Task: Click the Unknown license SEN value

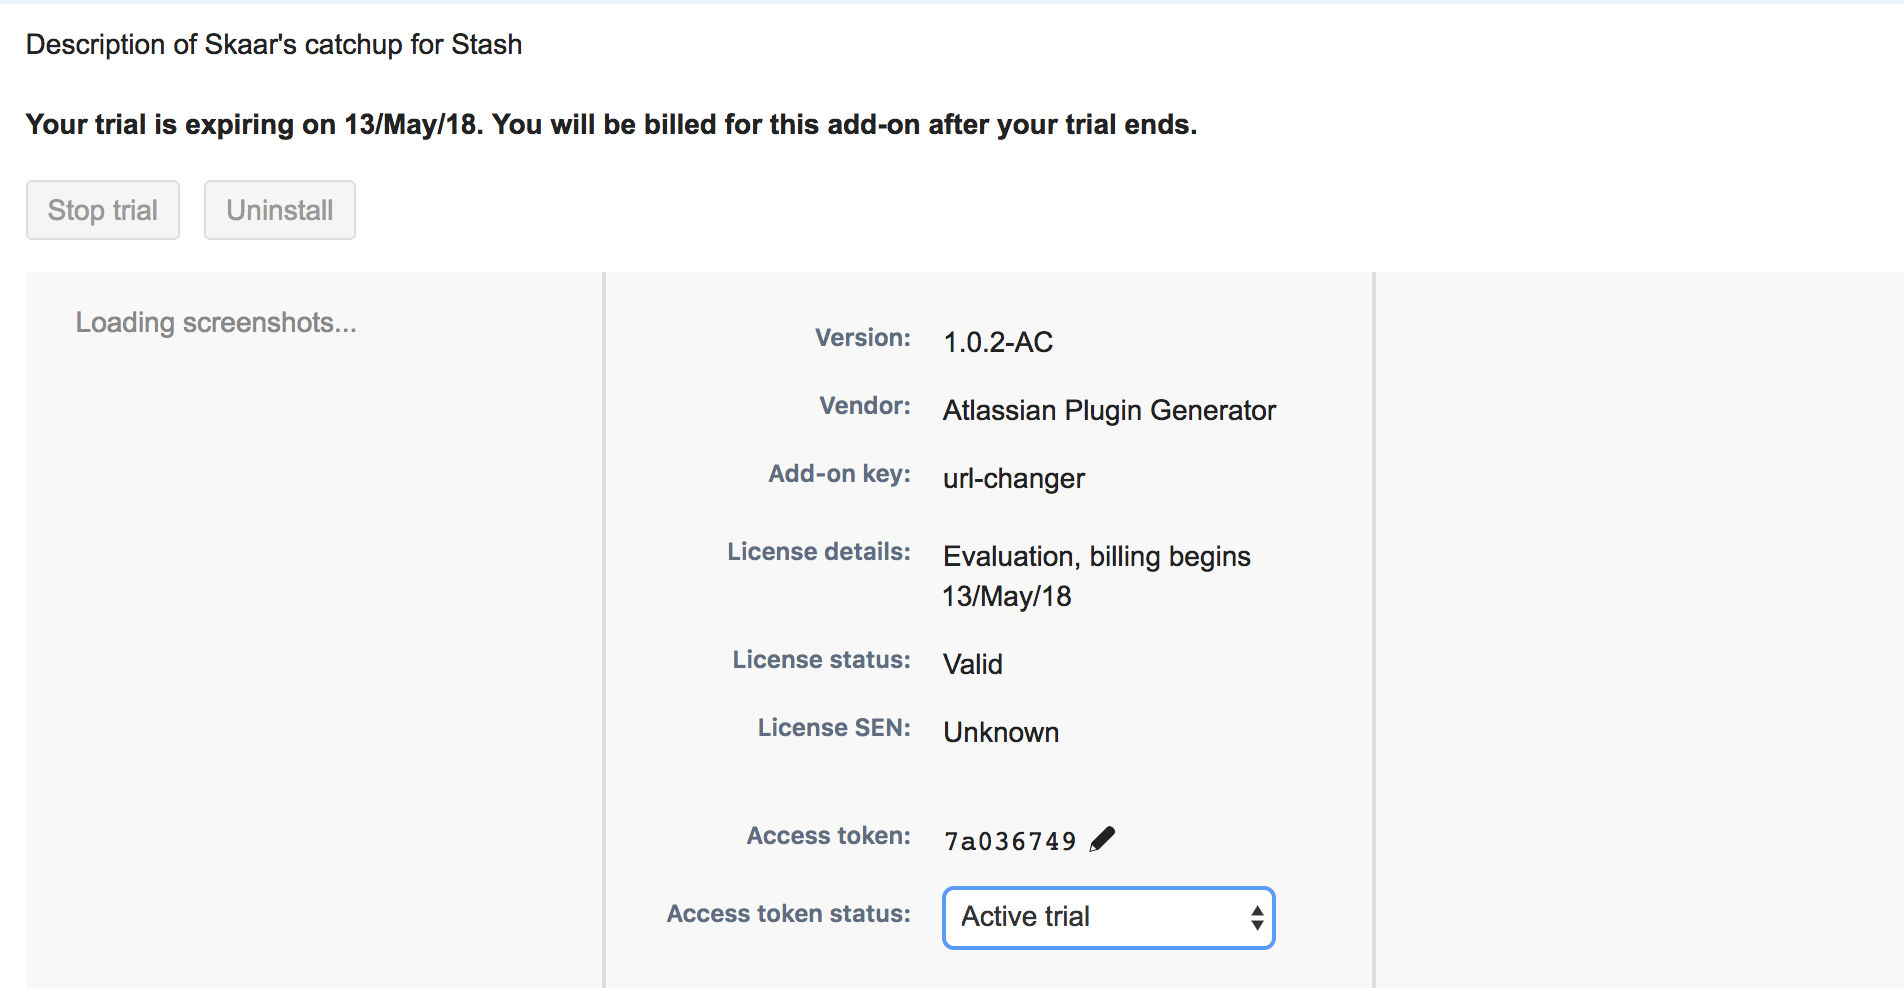Action: [x=1000, y=732]
